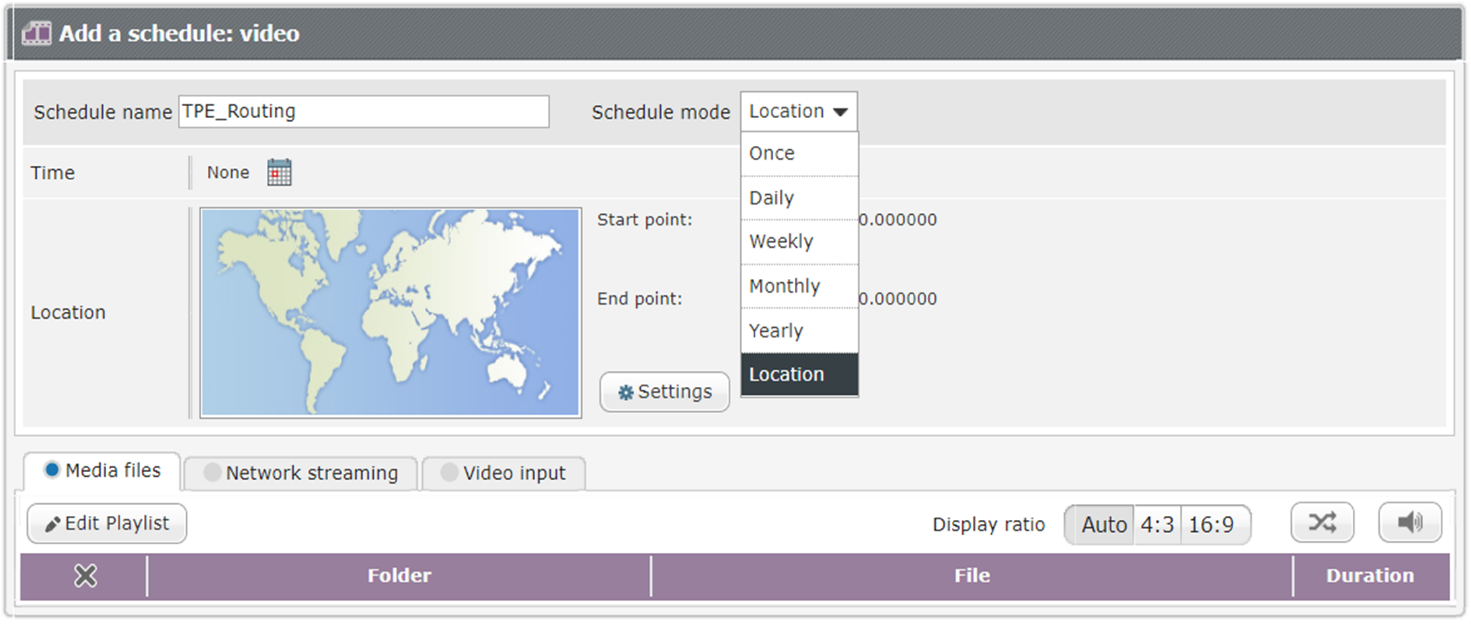Switch to the Video input tab
1471x624 pixels.
[x=503, y=473]
